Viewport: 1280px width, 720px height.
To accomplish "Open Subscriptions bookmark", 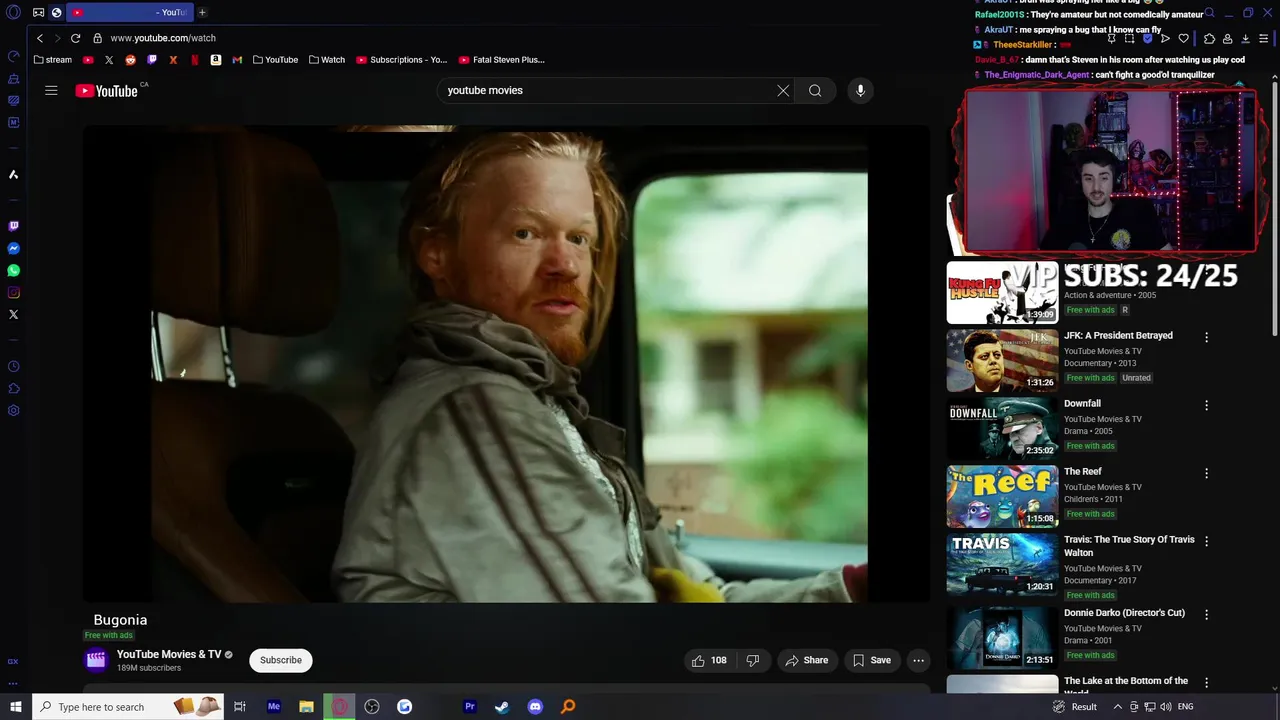I will point(401,60).
